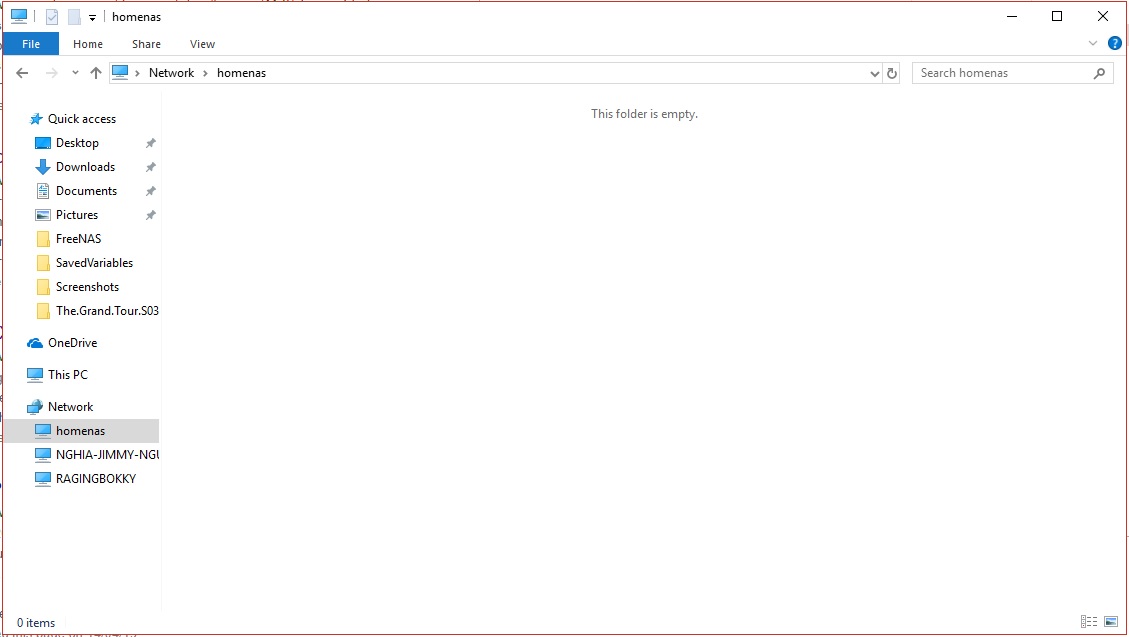Go up one level with up arrow
The height and width of the screenshot is (637, 1129).
pos(96,73)
